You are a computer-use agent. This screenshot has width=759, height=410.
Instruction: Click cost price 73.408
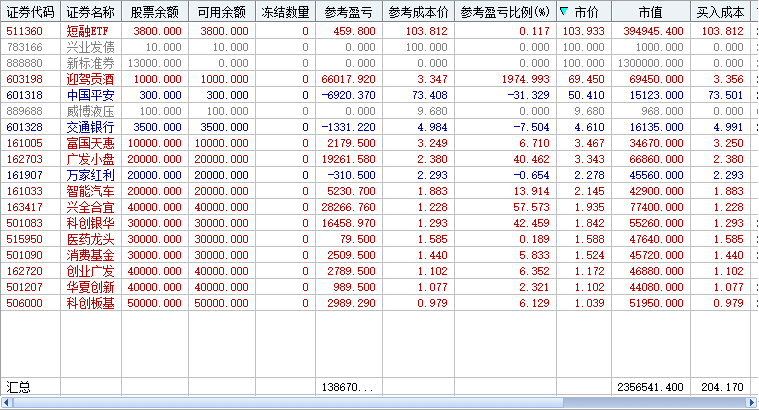click(x=430, y=95)
